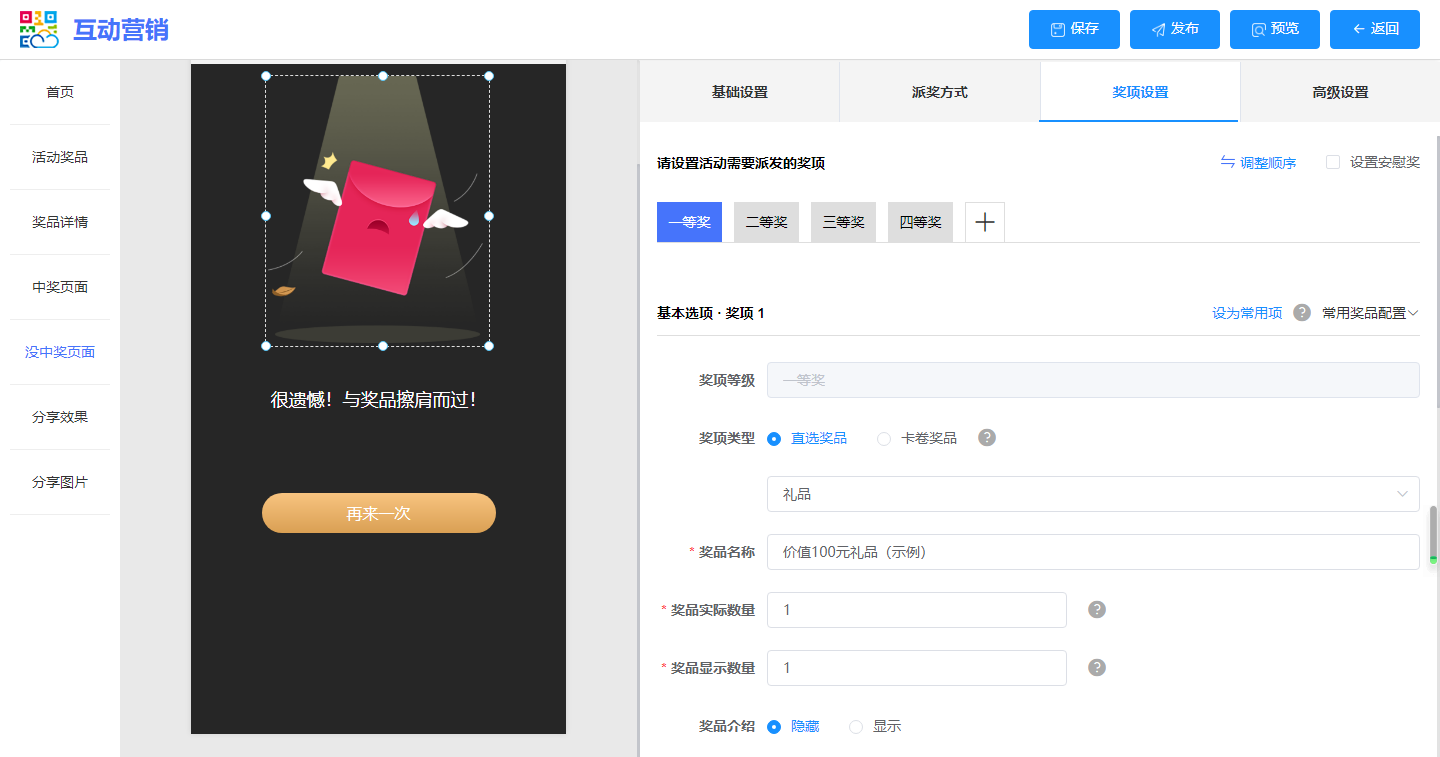Select the 一等奖 prize tab

[x=689, y=222]
